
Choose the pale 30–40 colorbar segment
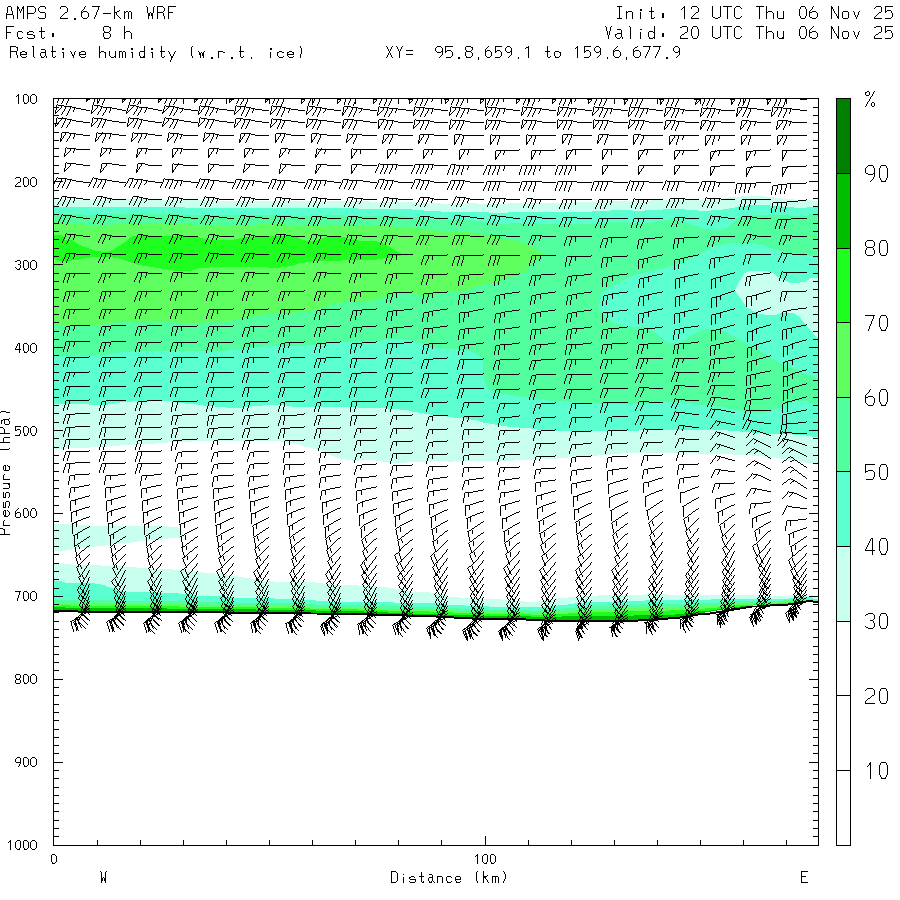pos(843,584)
